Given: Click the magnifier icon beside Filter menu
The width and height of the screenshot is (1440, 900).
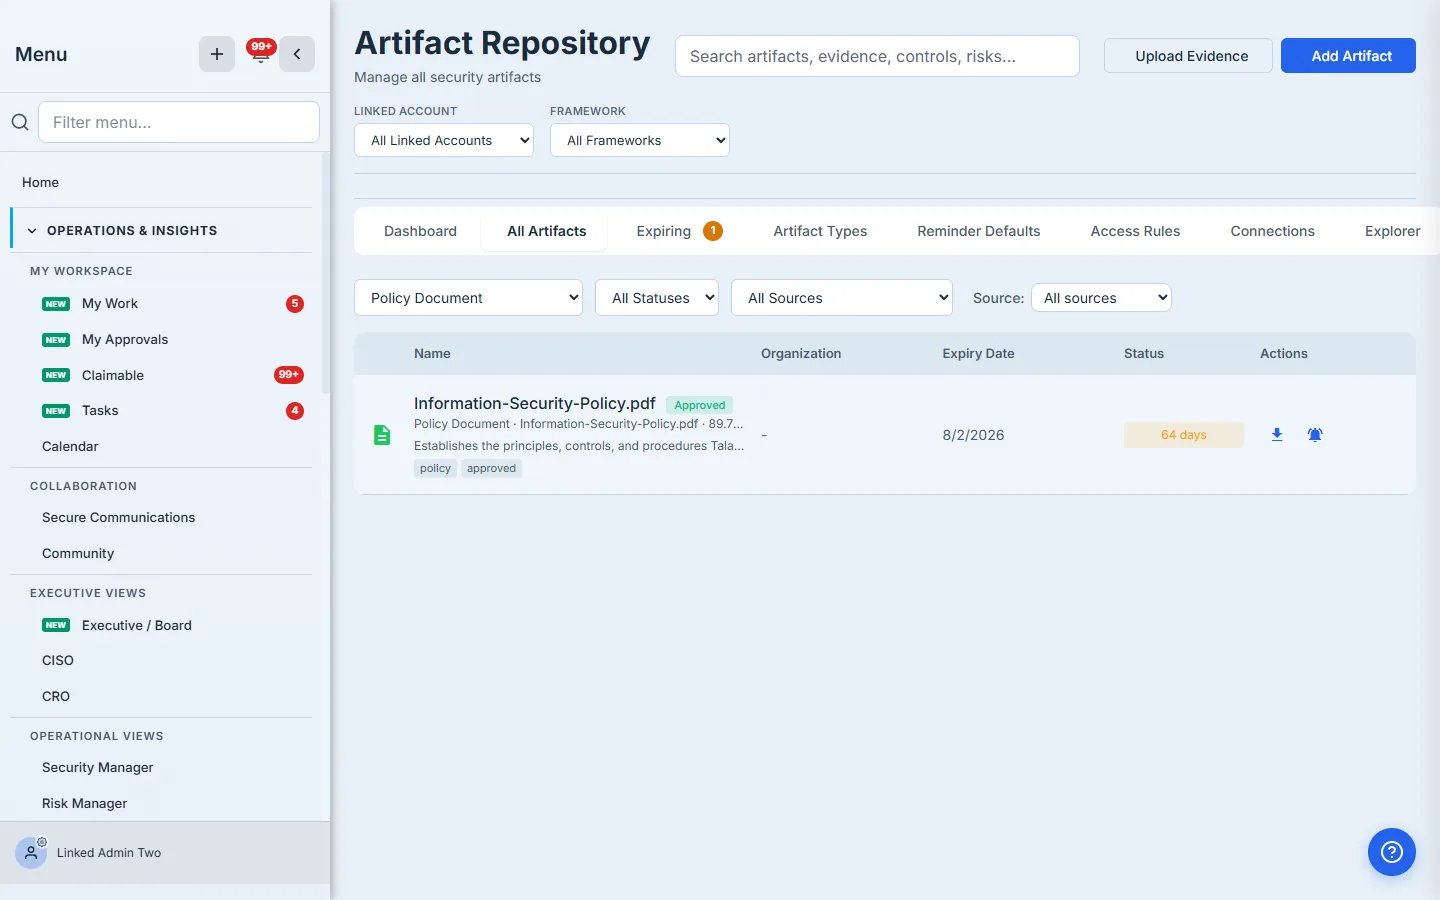Looking at the screenshot, I should (x=20, y=122).
